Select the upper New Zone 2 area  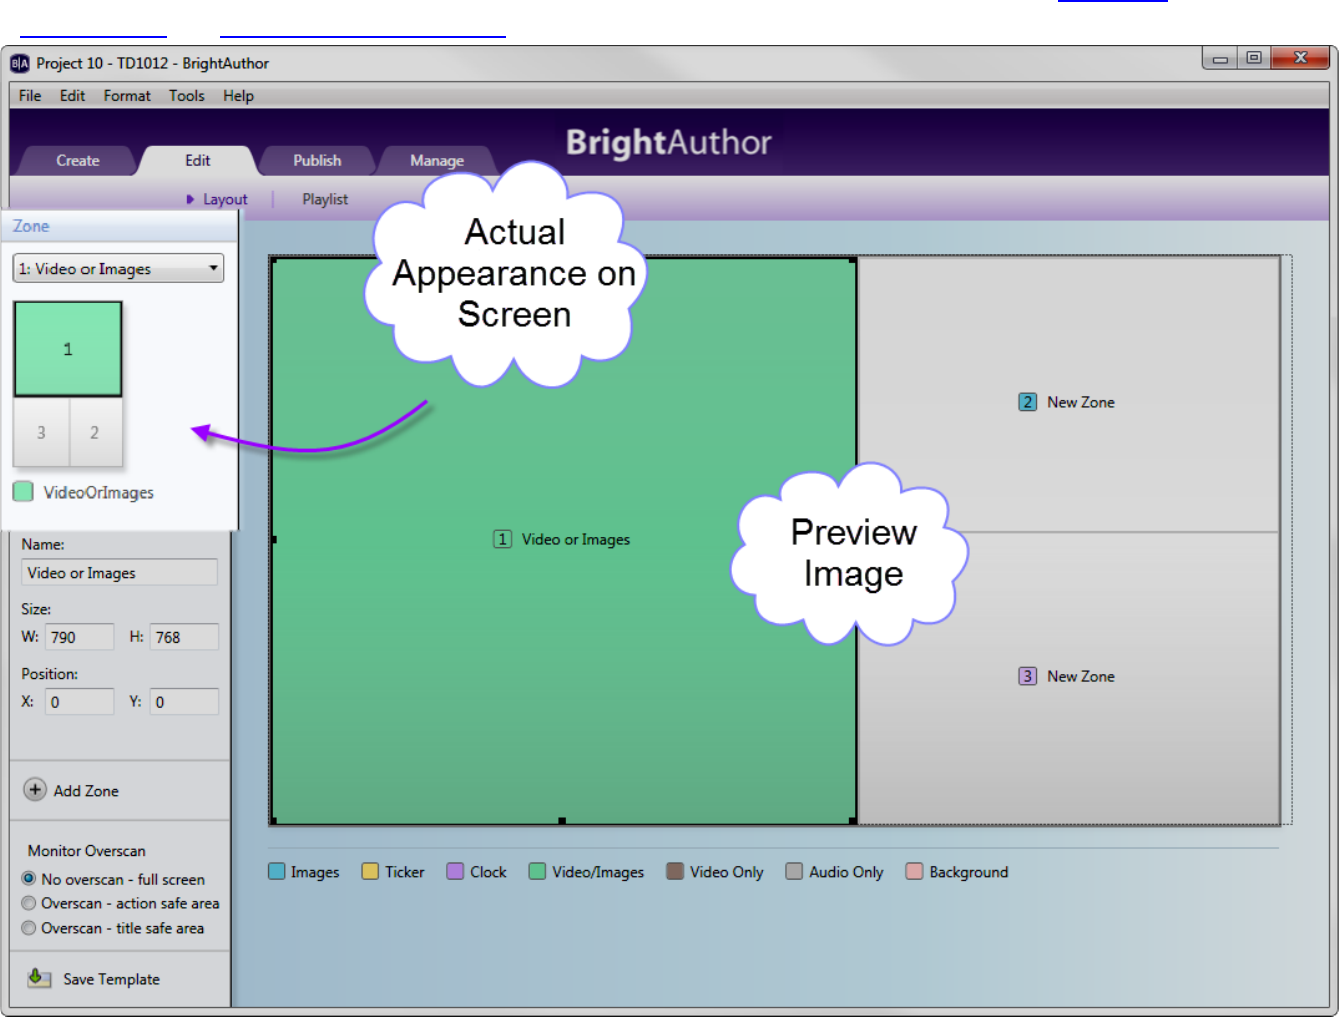pyautogui.click(x=1069, y=395)
